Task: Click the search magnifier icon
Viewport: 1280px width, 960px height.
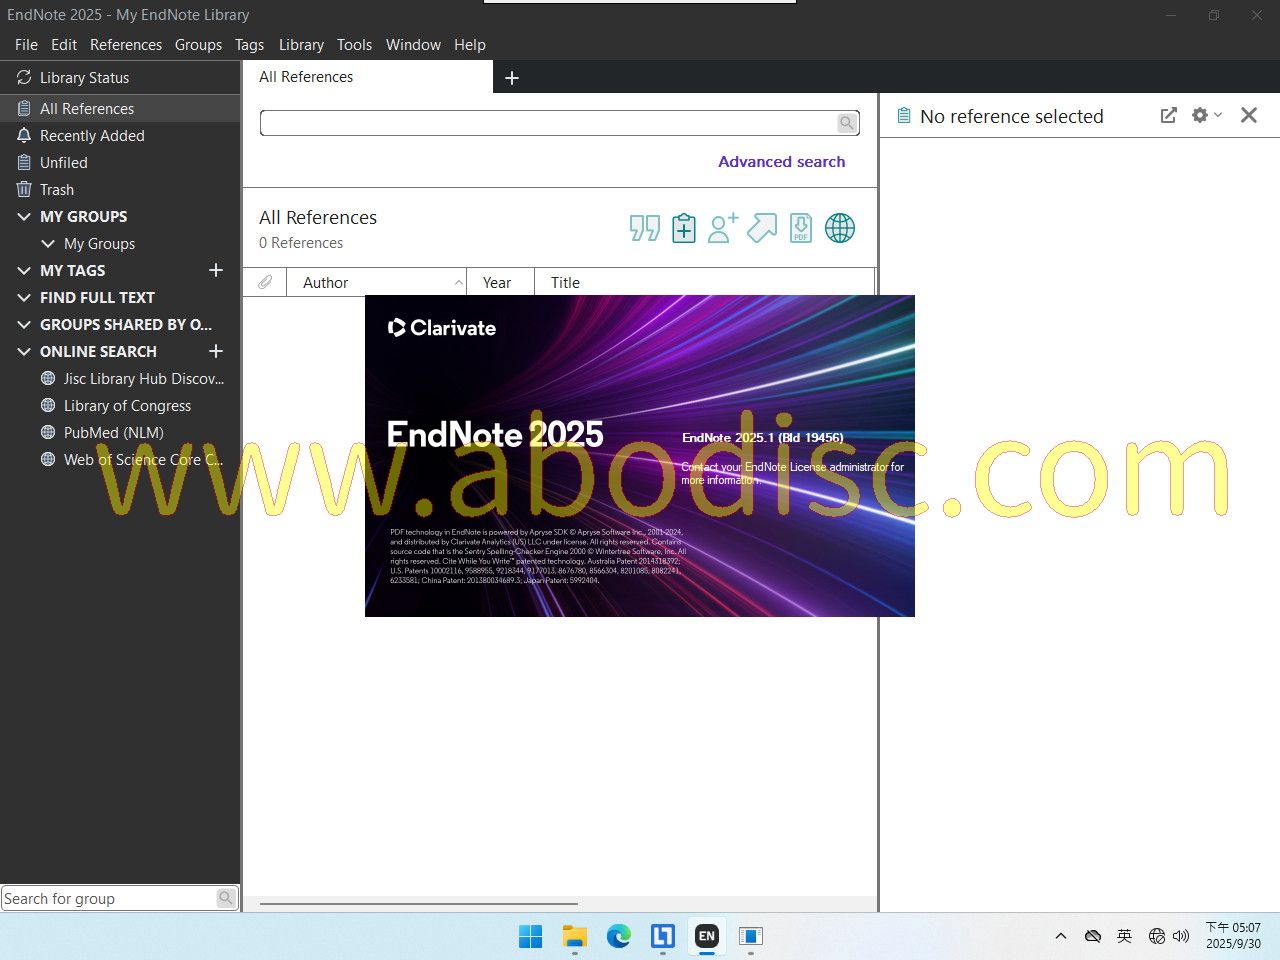Action: click(x=847, y=123)
